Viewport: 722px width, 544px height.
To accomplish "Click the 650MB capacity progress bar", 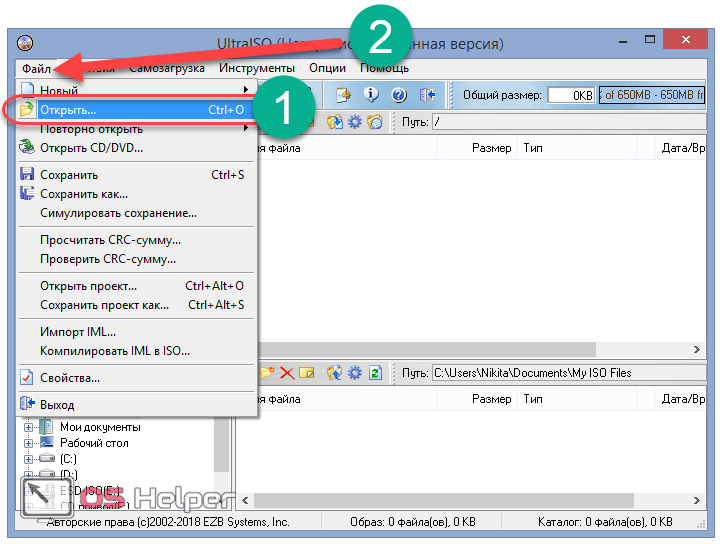I will pyautogui.click(x=652, y=95).
